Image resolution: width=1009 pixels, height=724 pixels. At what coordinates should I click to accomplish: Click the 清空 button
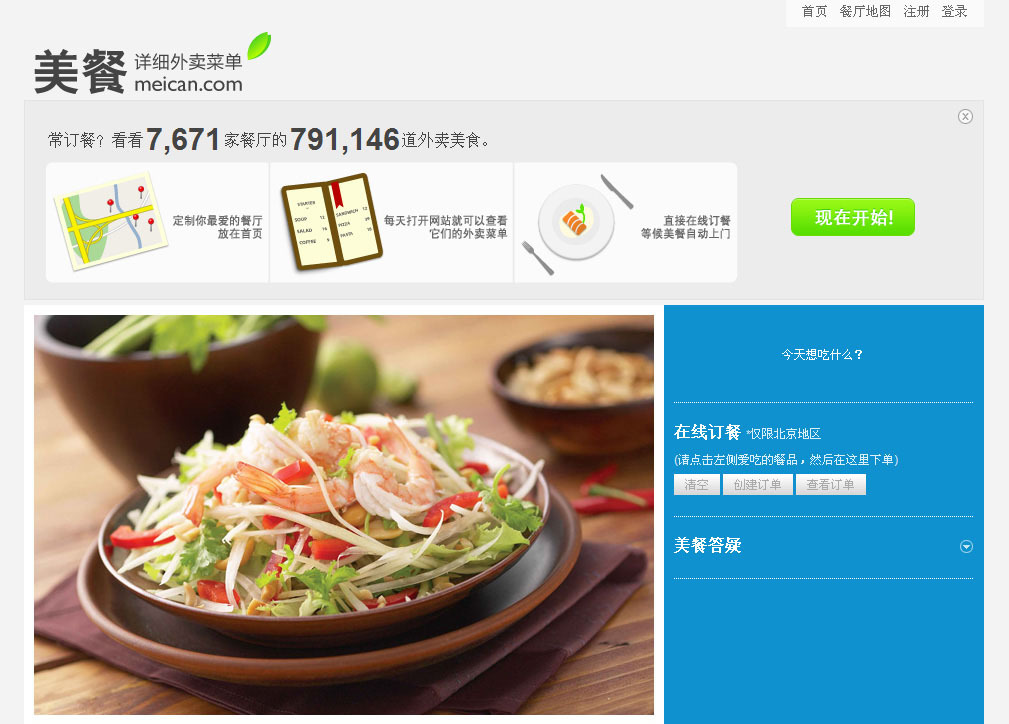696,485
